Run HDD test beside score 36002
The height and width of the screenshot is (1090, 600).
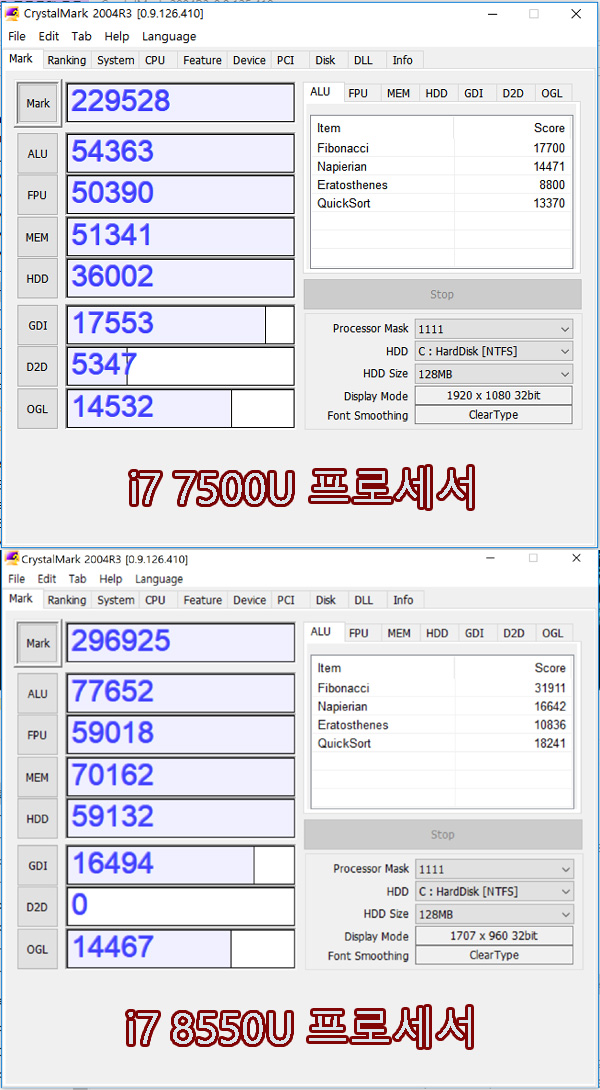[x=38, y=279]
